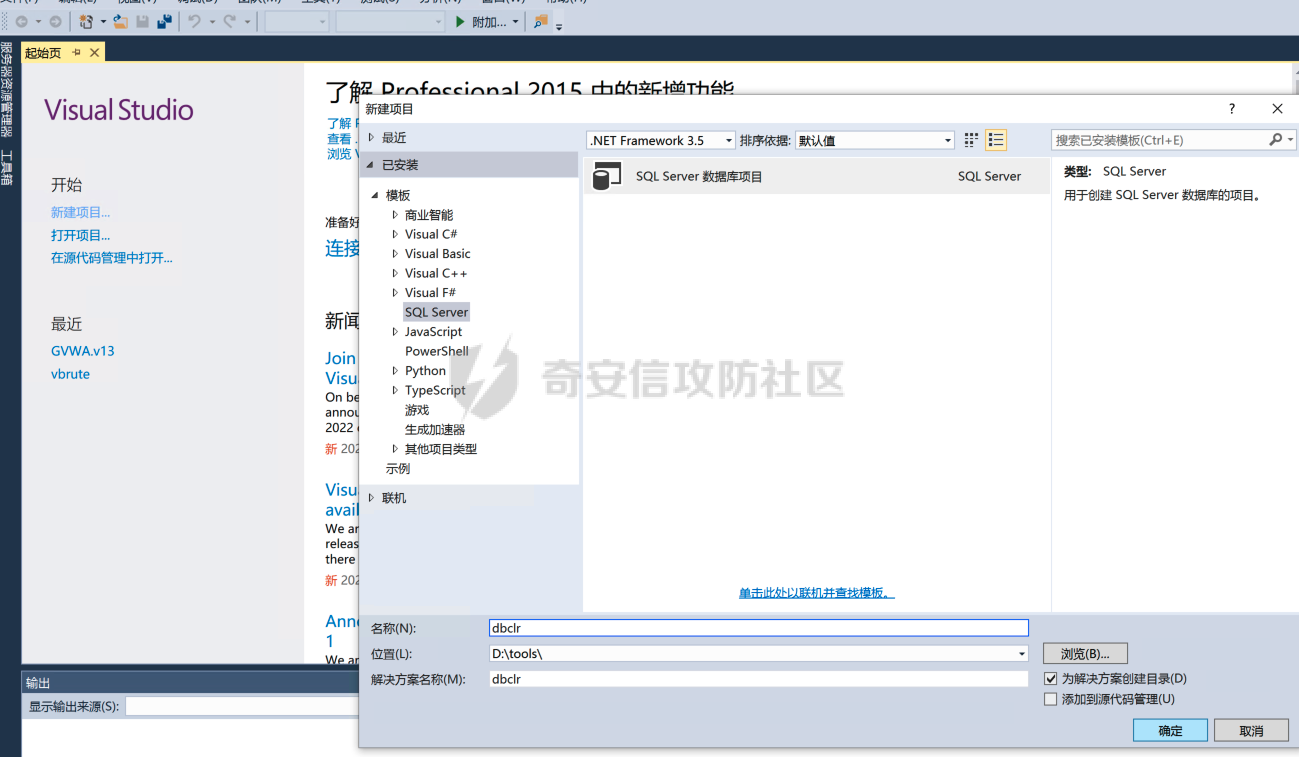Open the 位置 path dropdown arrow
This screenshot has width=1299, height=757.
coord(1021,654)
